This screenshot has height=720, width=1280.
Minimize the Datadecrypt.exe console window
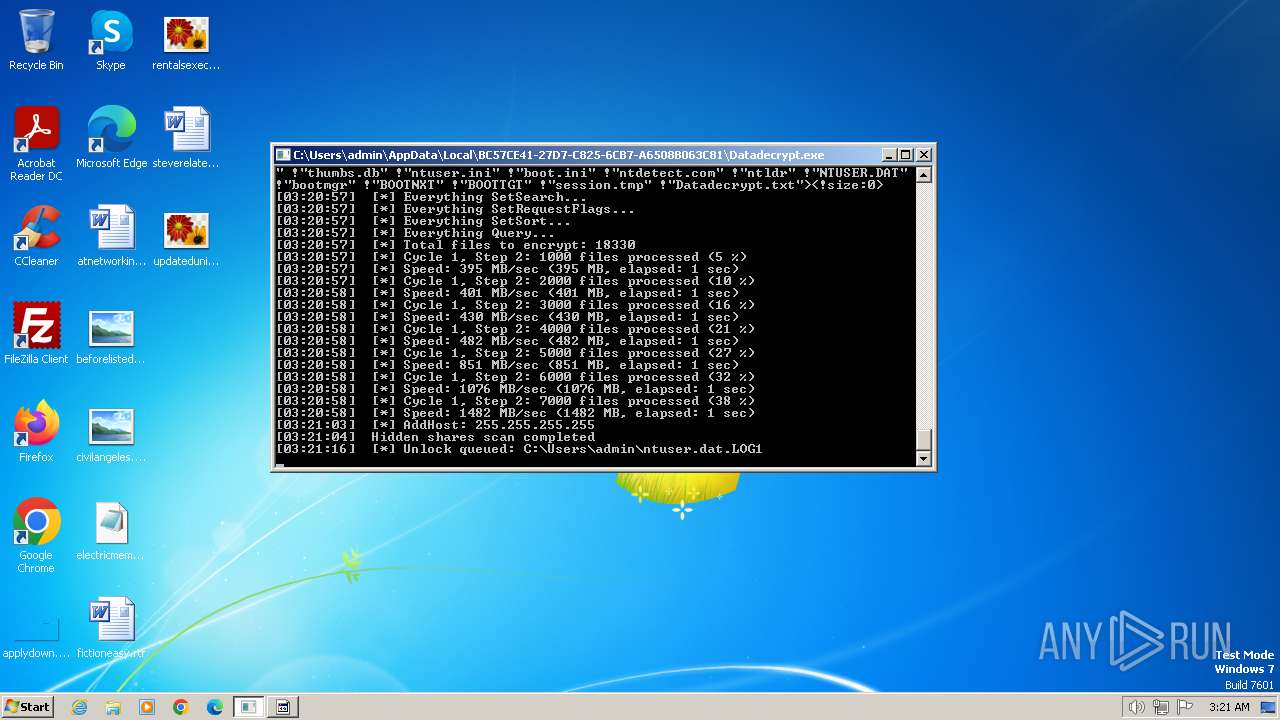(889, 155)
